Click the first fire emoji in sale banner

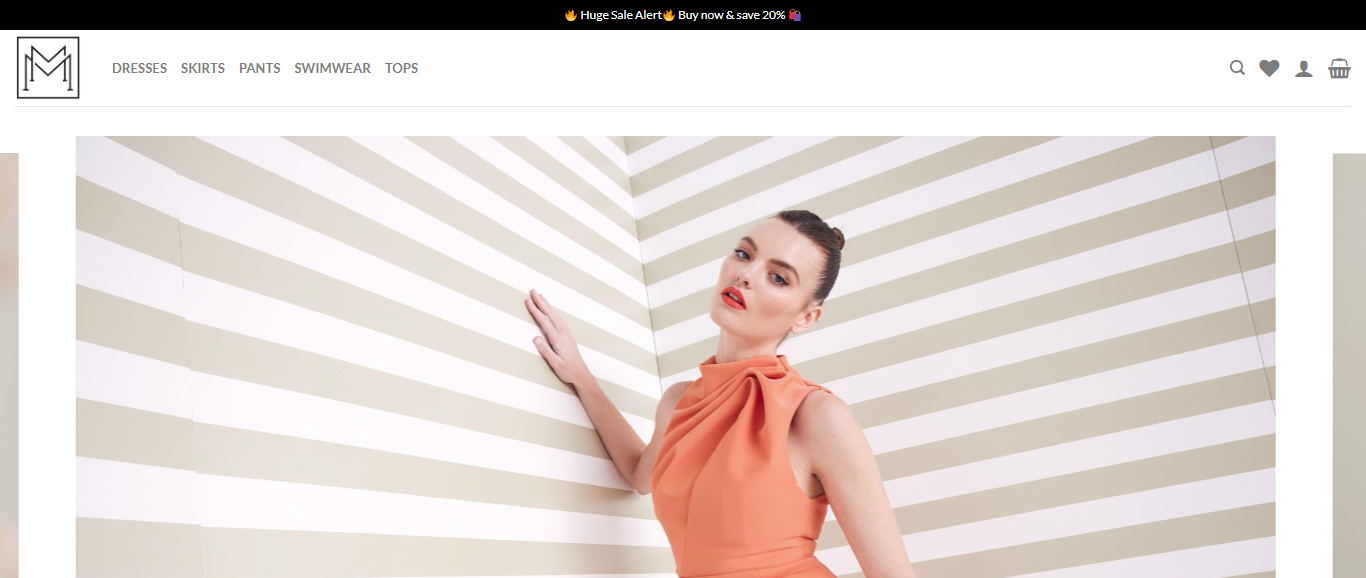coord(571,15)
